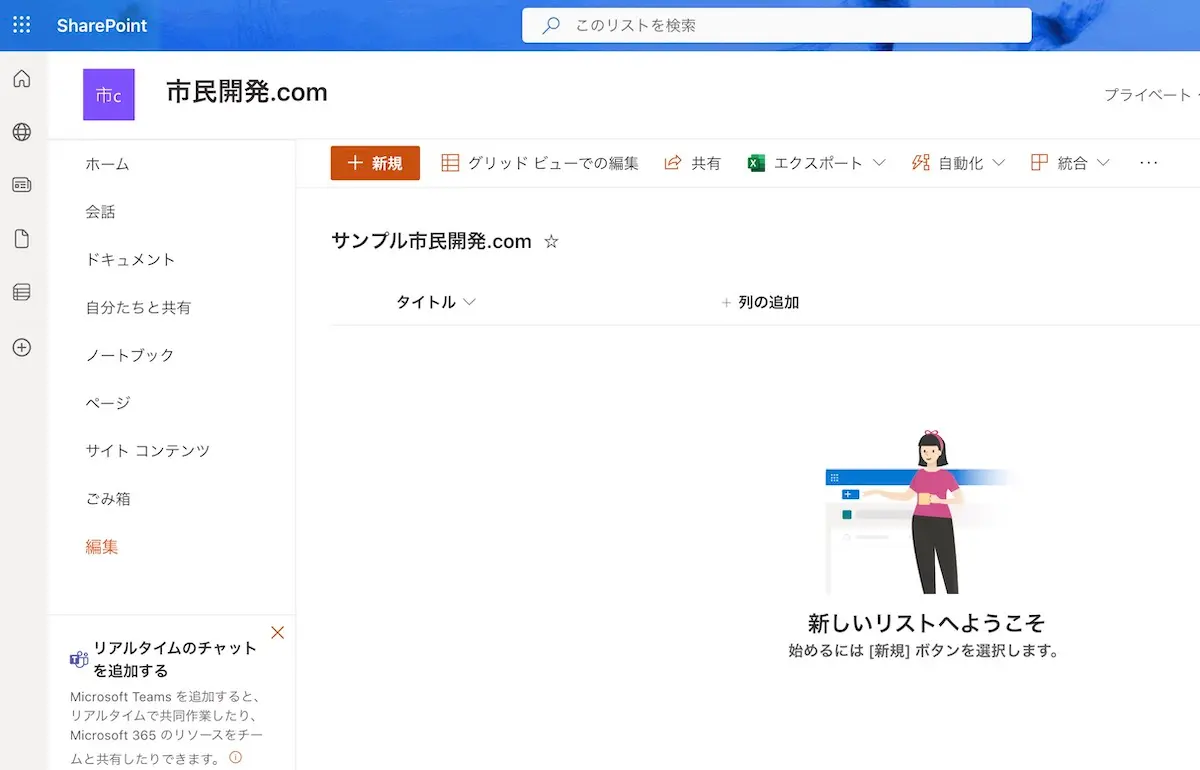Click the 市c site logo tile
Image resolution: width=1200 pixels, height=770 pixels.
coord(108,95)
